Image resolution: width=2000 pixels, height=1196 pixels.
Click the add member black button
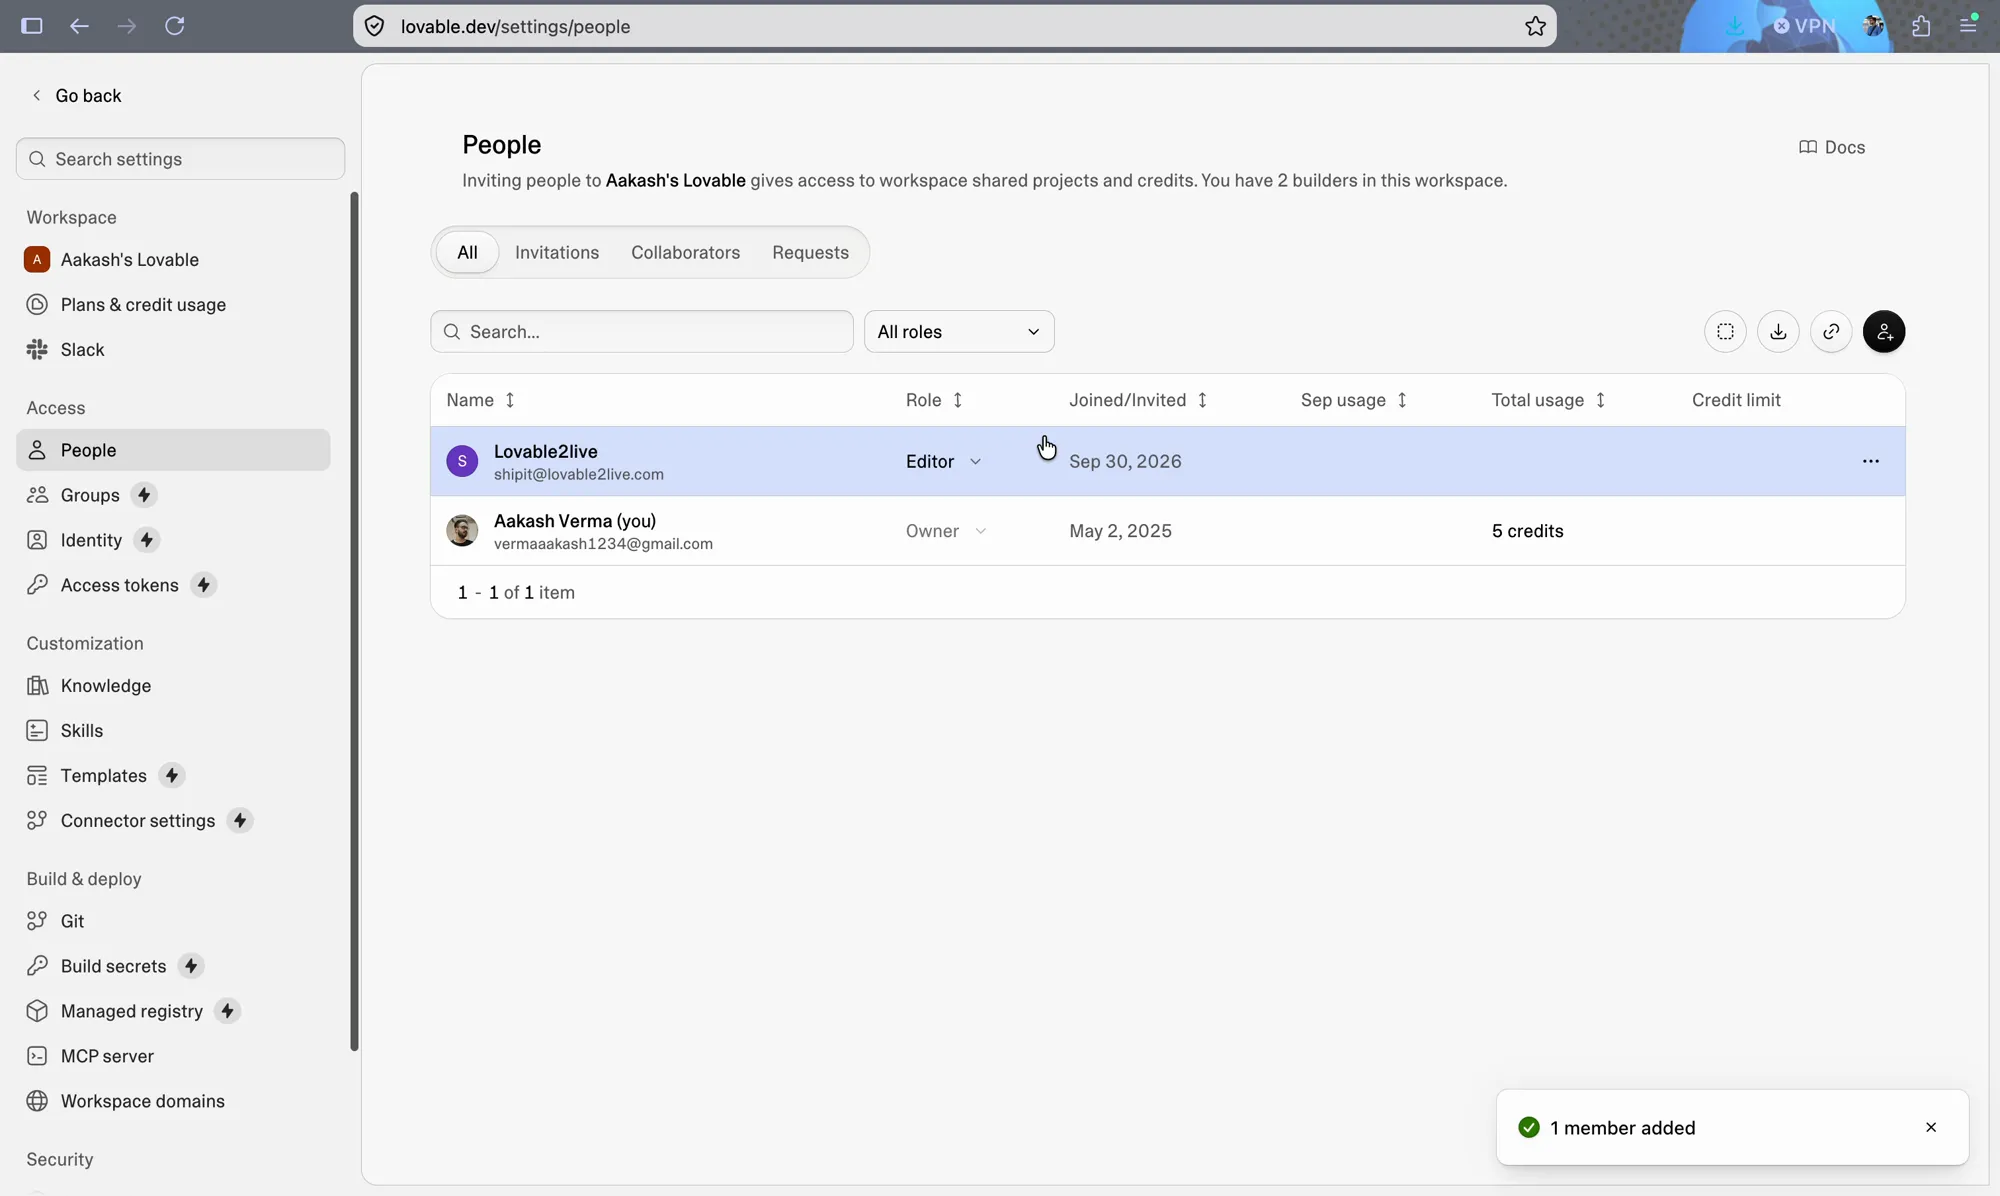(1884, 332)
